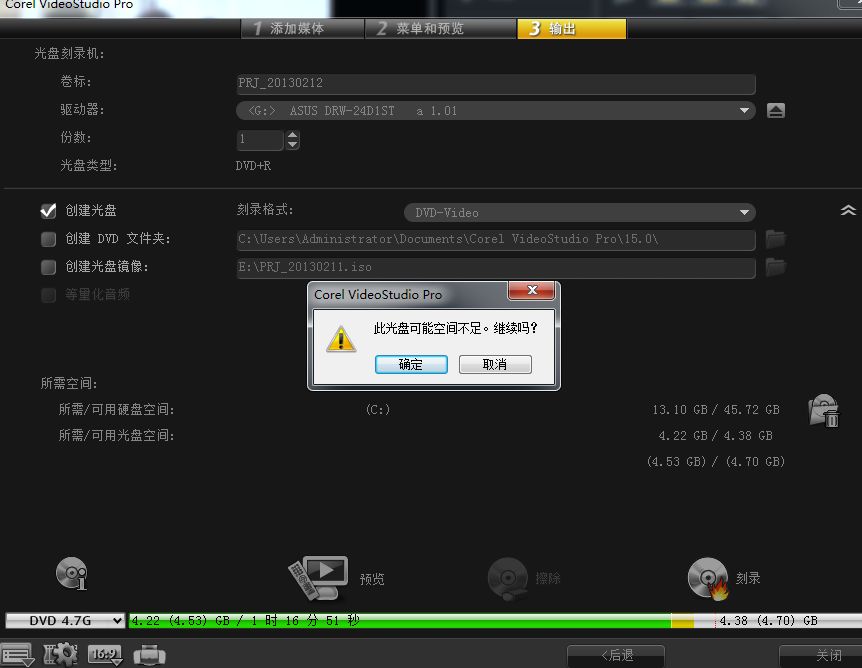Image resolution: width=862 pixels, height=668 pixels.
Task: Open the disc information icon at bottom left
Action: point(72,573)
